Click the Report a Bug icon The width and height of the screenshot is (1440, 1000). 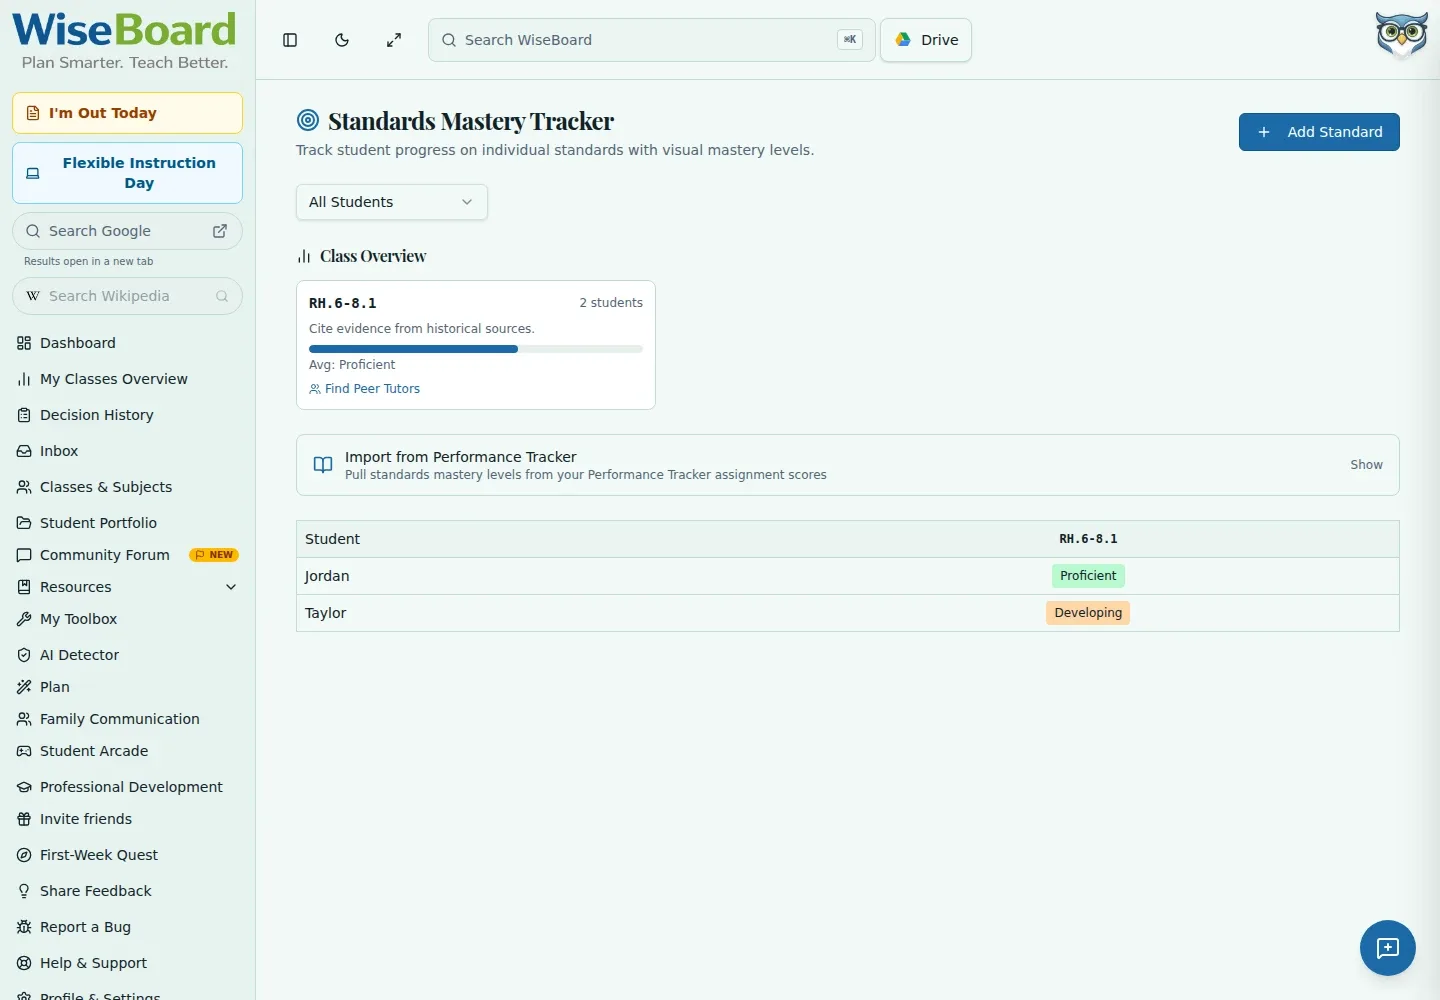coord(24,927)
